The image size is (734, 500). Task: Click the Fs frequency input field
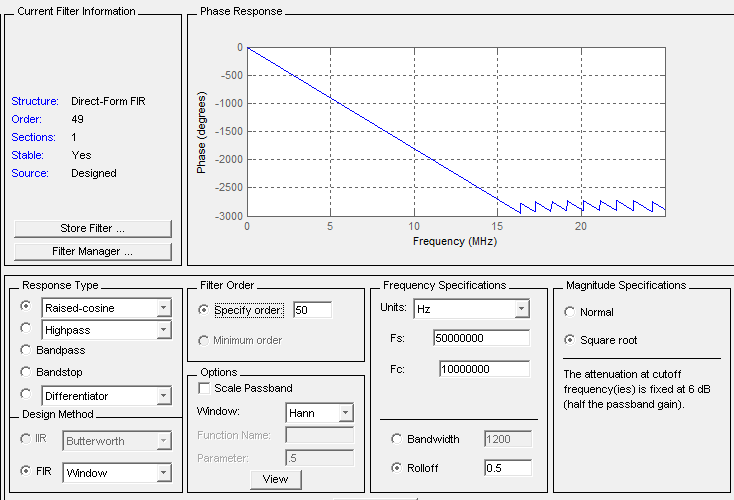pyautogui.click(x=481, y=338)
